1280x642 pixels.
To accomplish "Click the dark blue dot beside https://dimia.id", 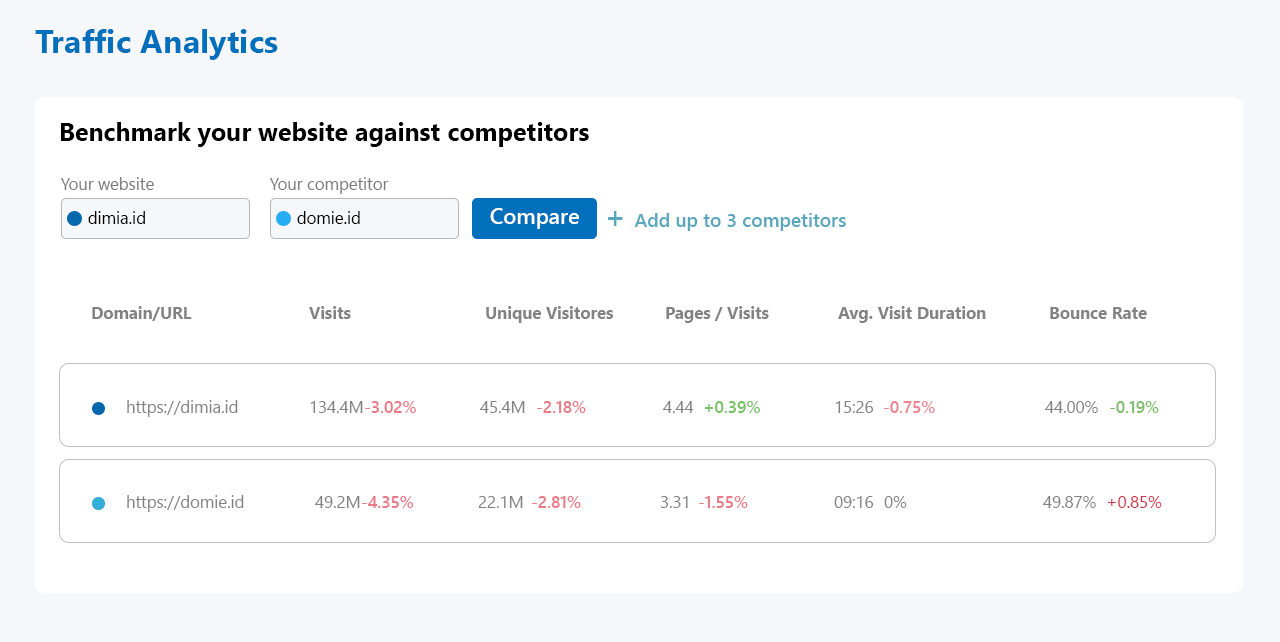I will [98, 408].
